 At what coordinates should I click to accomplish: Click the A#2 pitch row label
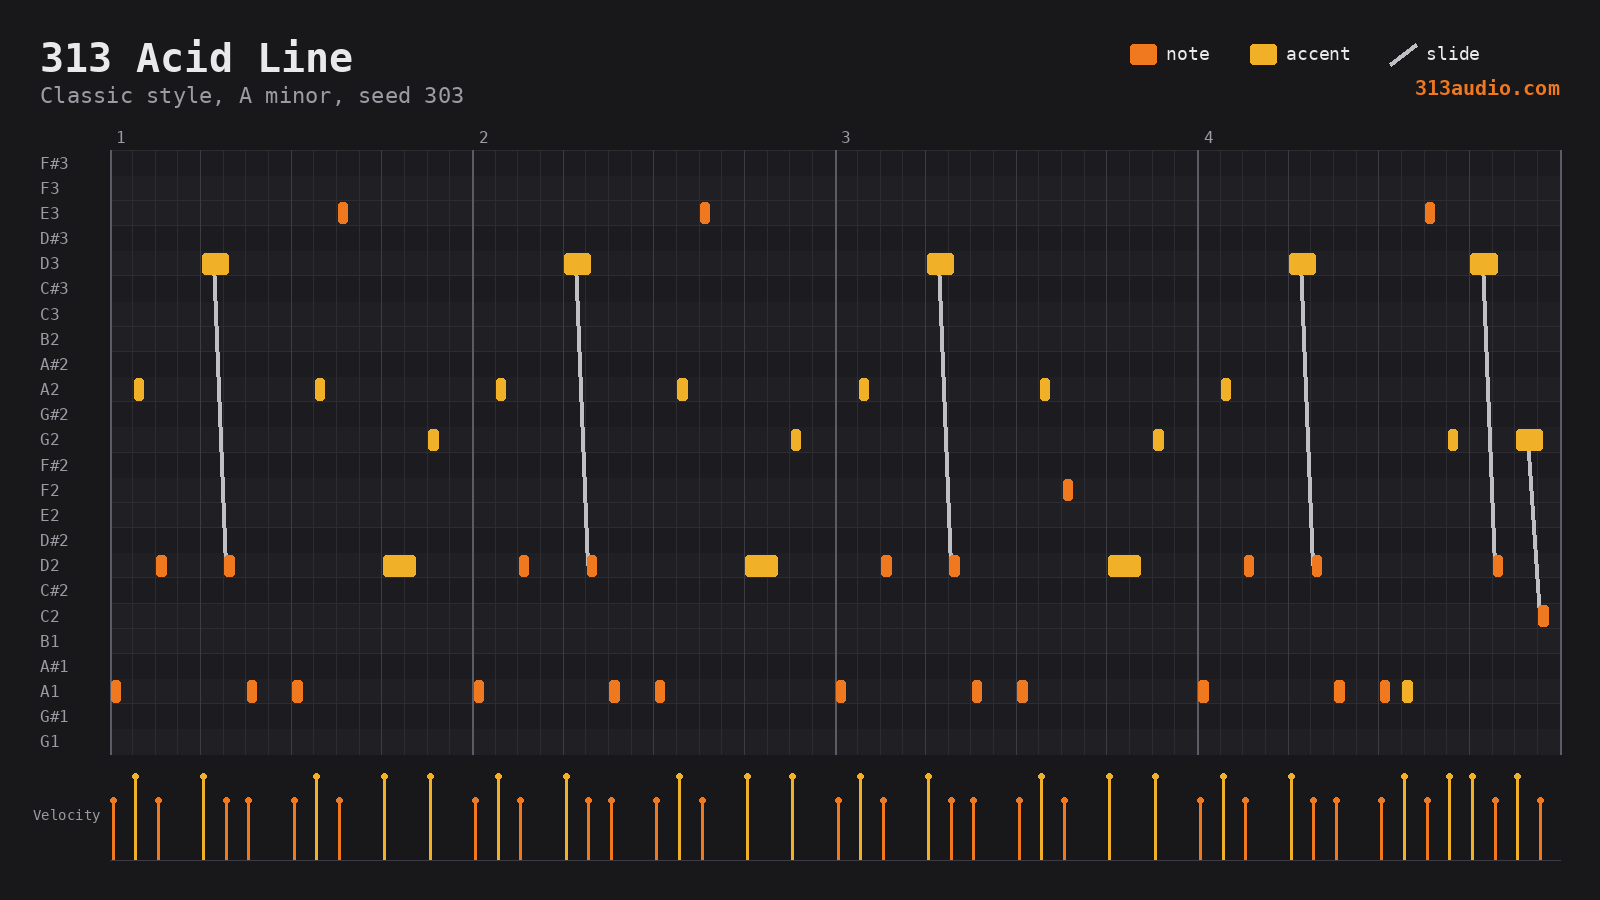point(54,364)
